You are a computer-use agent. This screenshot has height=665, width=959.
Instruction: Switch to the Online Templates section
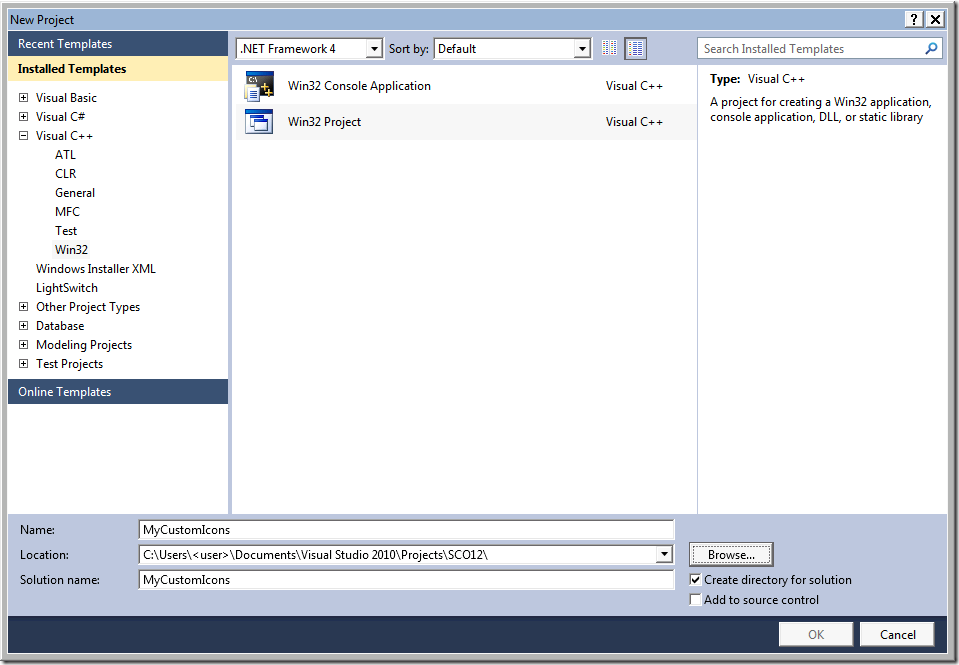pyautogui.click(x=66, y=391)
